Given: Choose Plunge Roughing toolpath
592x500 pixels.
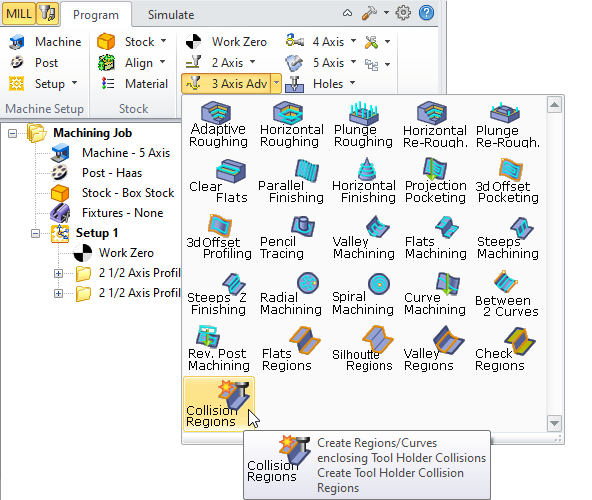Looking at the screenshot, I should point(363,124).
